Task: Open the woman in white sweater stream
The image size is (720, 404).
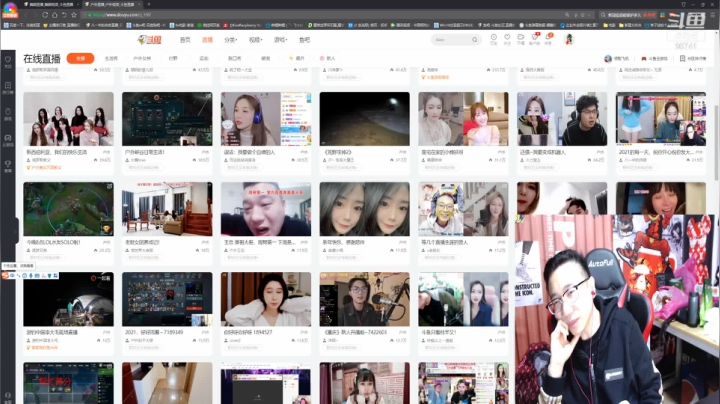Action: 266,299
